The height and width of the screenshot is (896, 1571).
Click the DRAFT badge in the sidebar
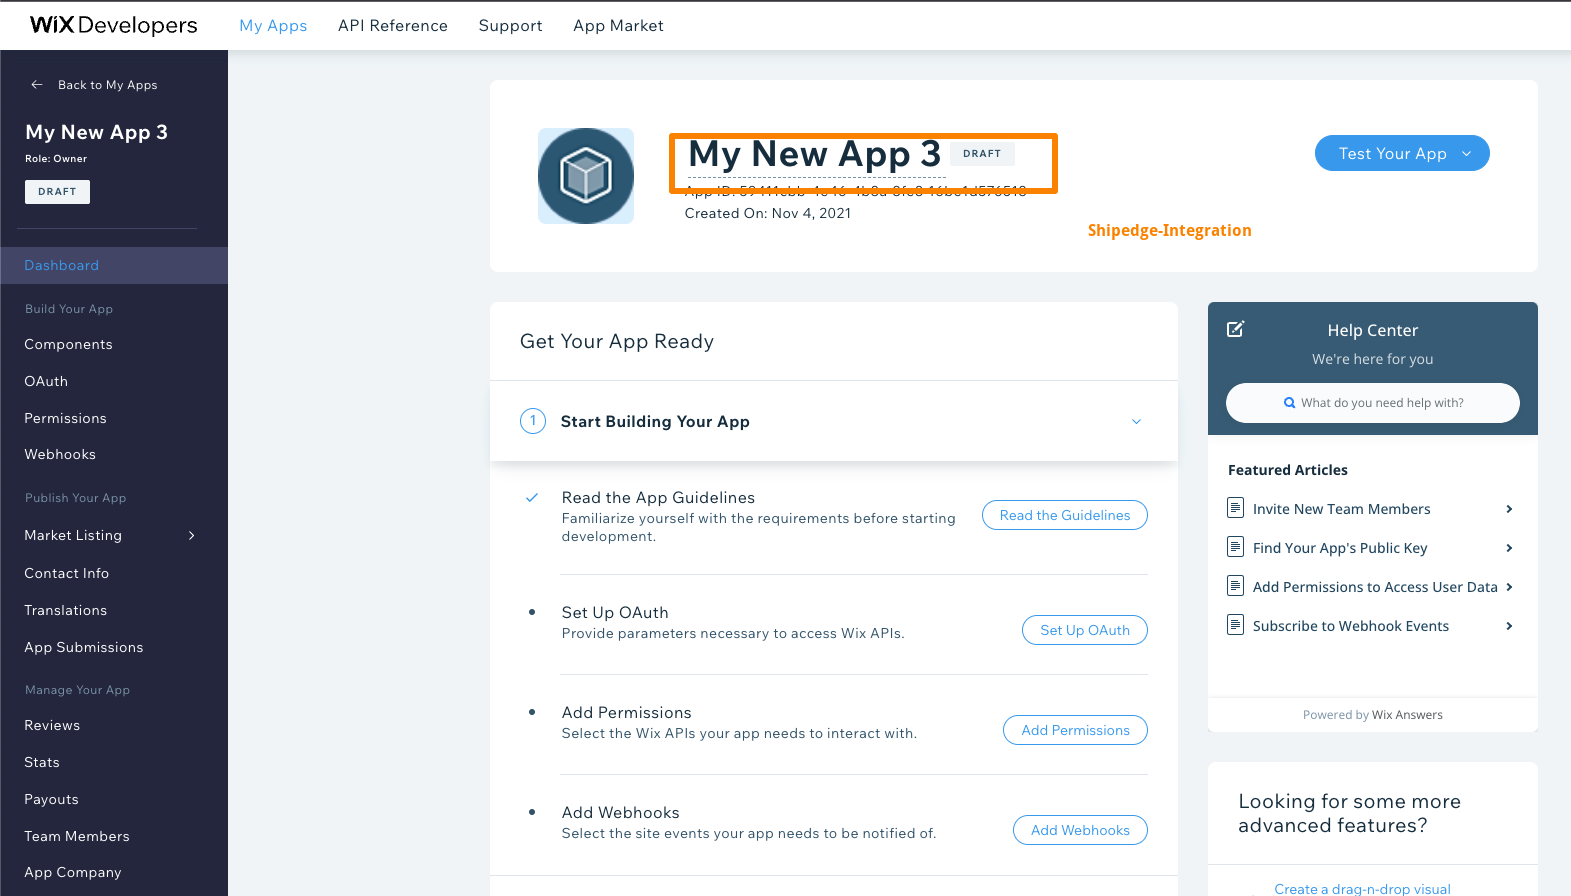57,192
